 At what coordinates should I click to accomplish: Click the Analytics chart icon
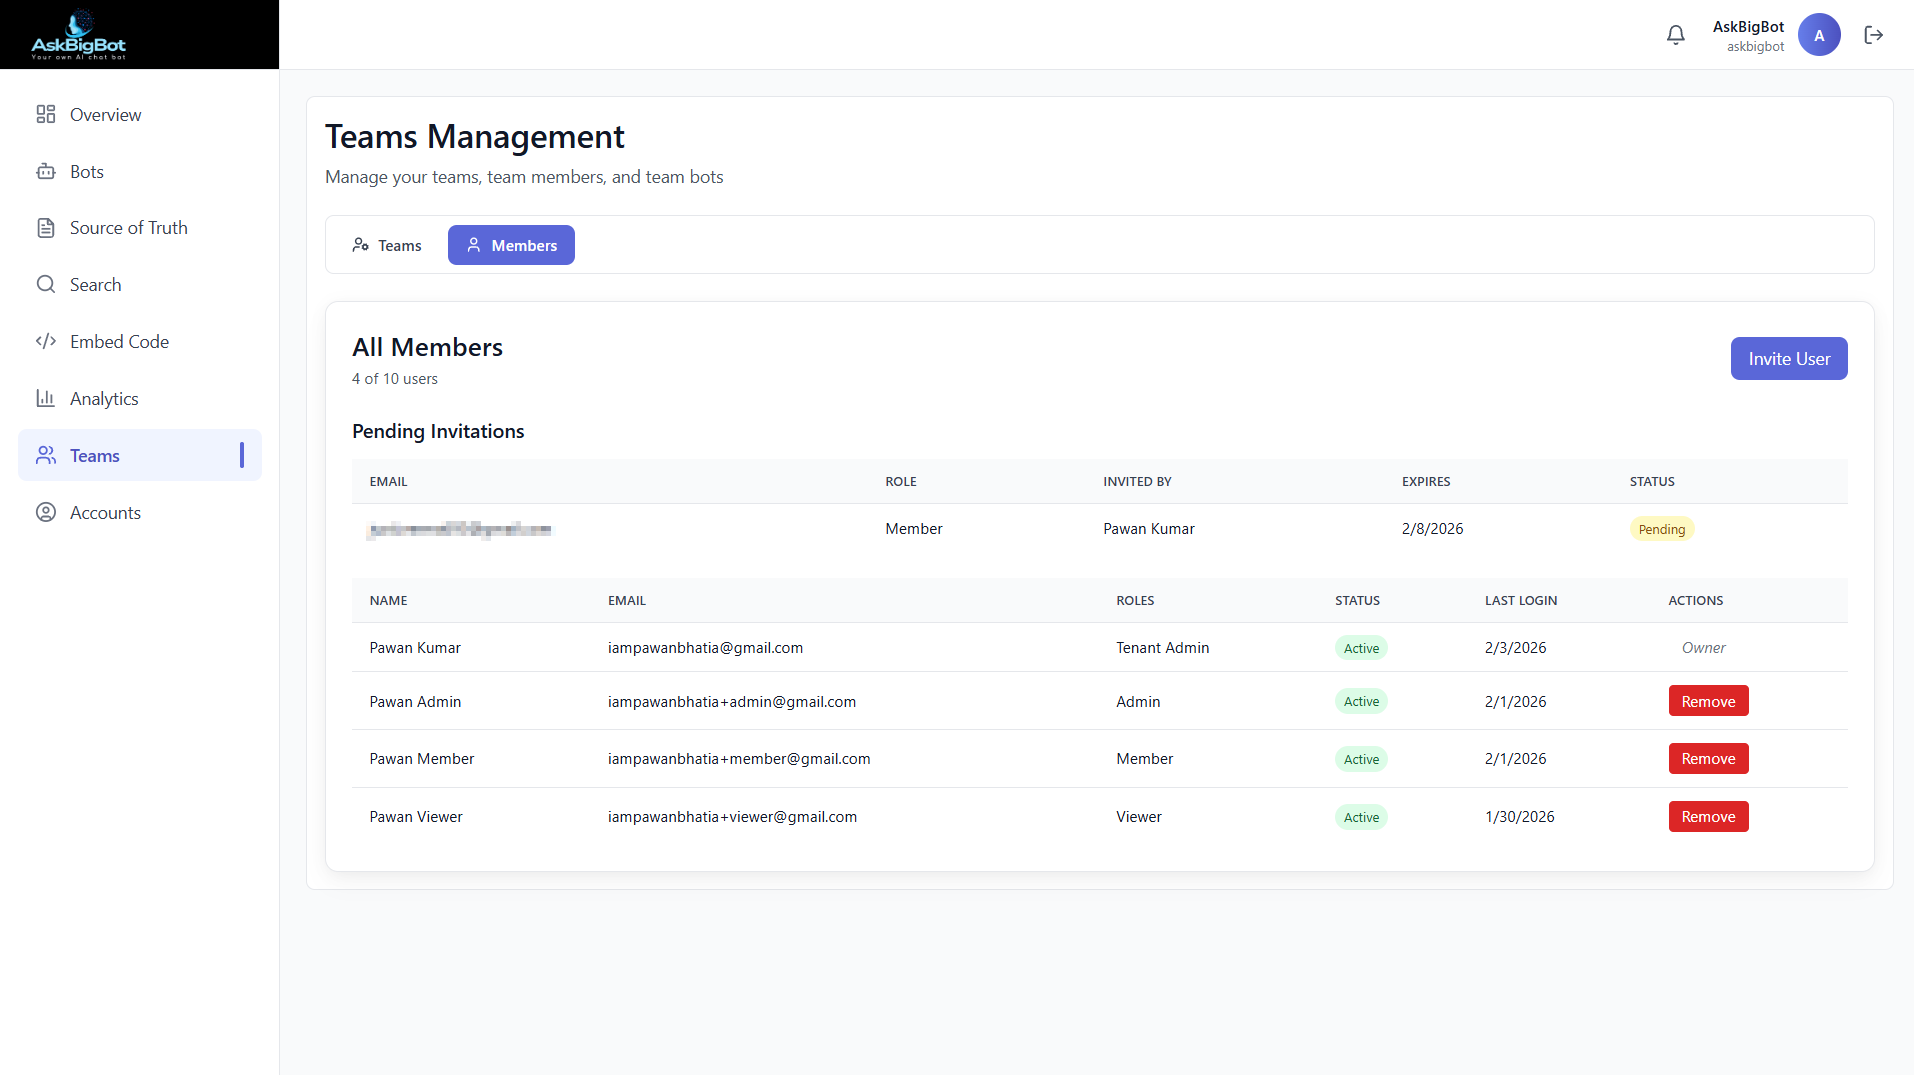[x=46, y=398]
